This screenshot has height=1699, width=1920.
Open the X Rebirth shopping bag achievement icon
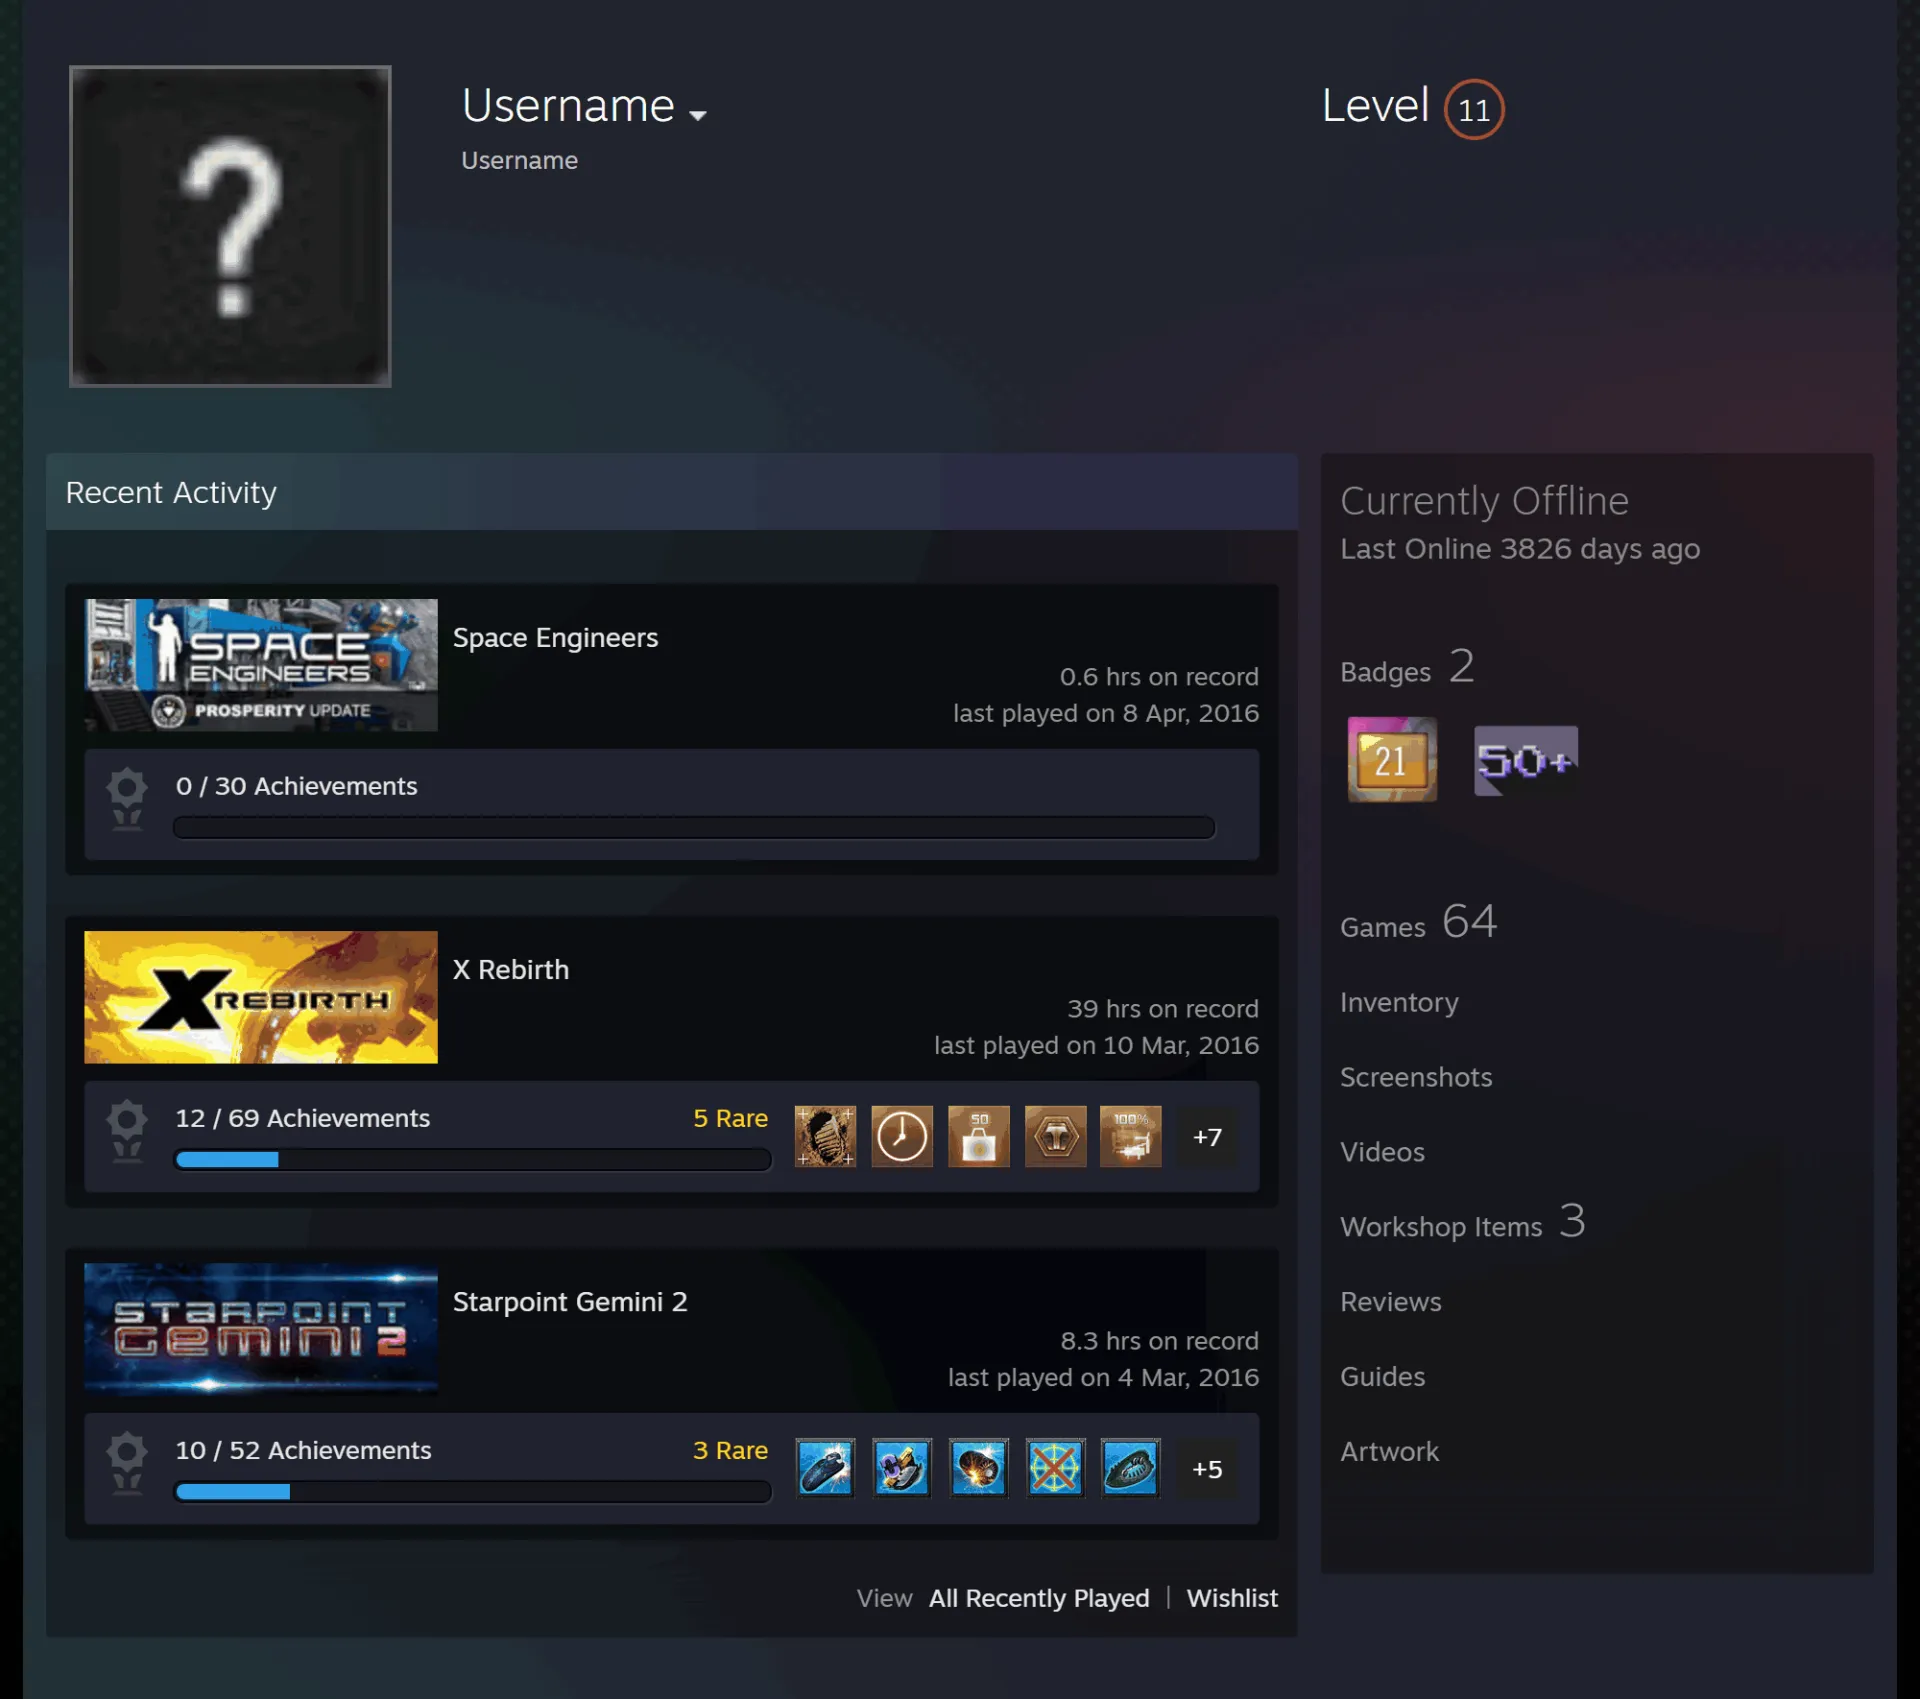979,1136
